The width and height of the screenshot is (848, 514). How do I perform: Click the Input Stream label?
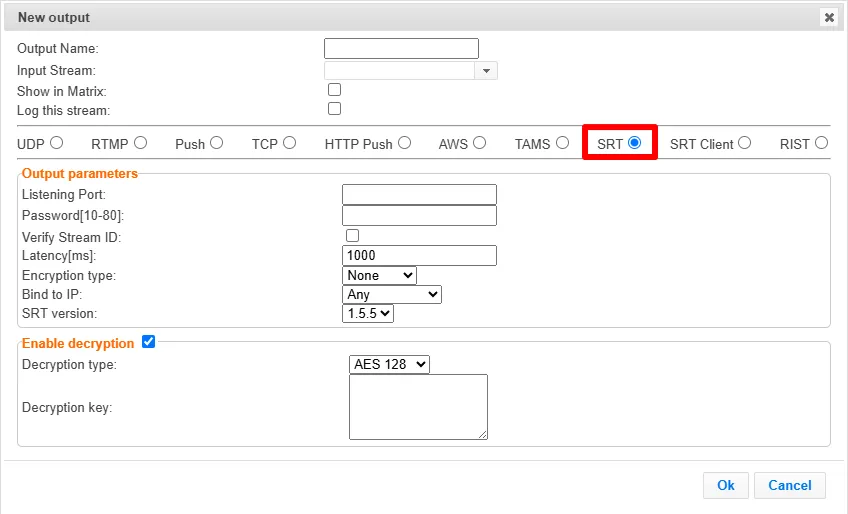pyautogui.click(x=56, y=70)
